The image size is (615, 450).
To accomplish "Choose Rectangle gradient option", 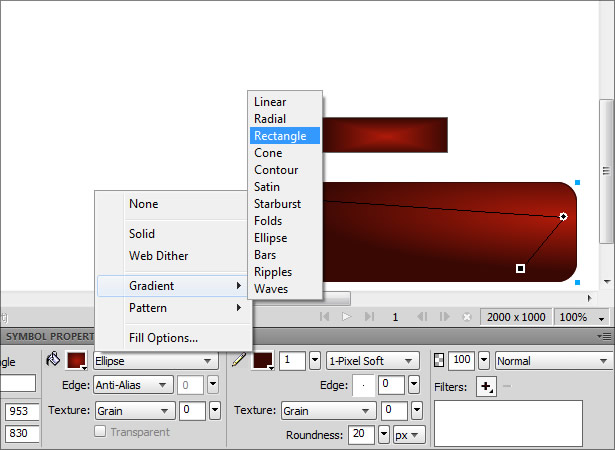I will (x=285, y=136).
